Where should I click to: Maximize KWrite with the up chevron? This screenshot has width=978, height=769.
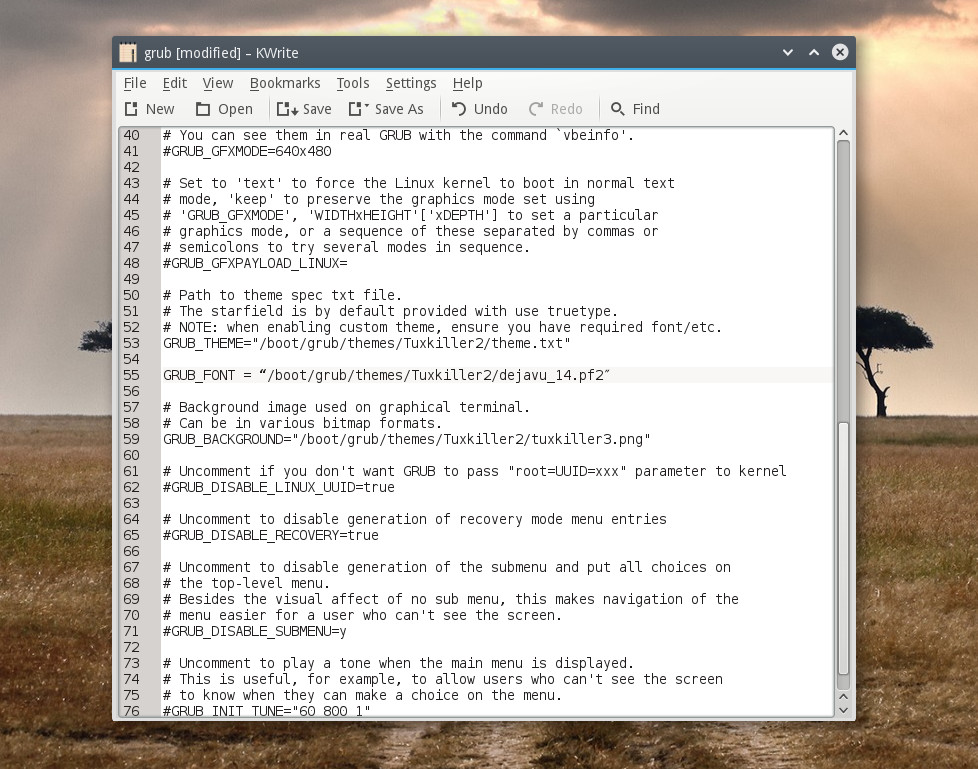point(814,52)
